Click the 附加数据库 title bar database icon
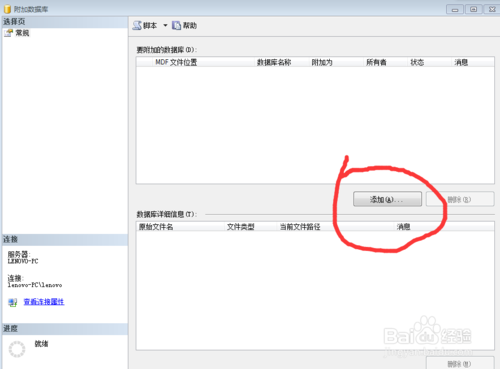 [7, 9]
